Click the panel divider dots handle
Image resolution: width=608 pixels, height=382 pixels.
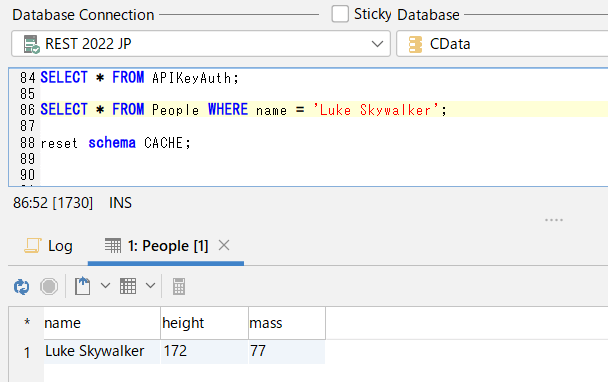pyautogui.click(x=554, y=220)
